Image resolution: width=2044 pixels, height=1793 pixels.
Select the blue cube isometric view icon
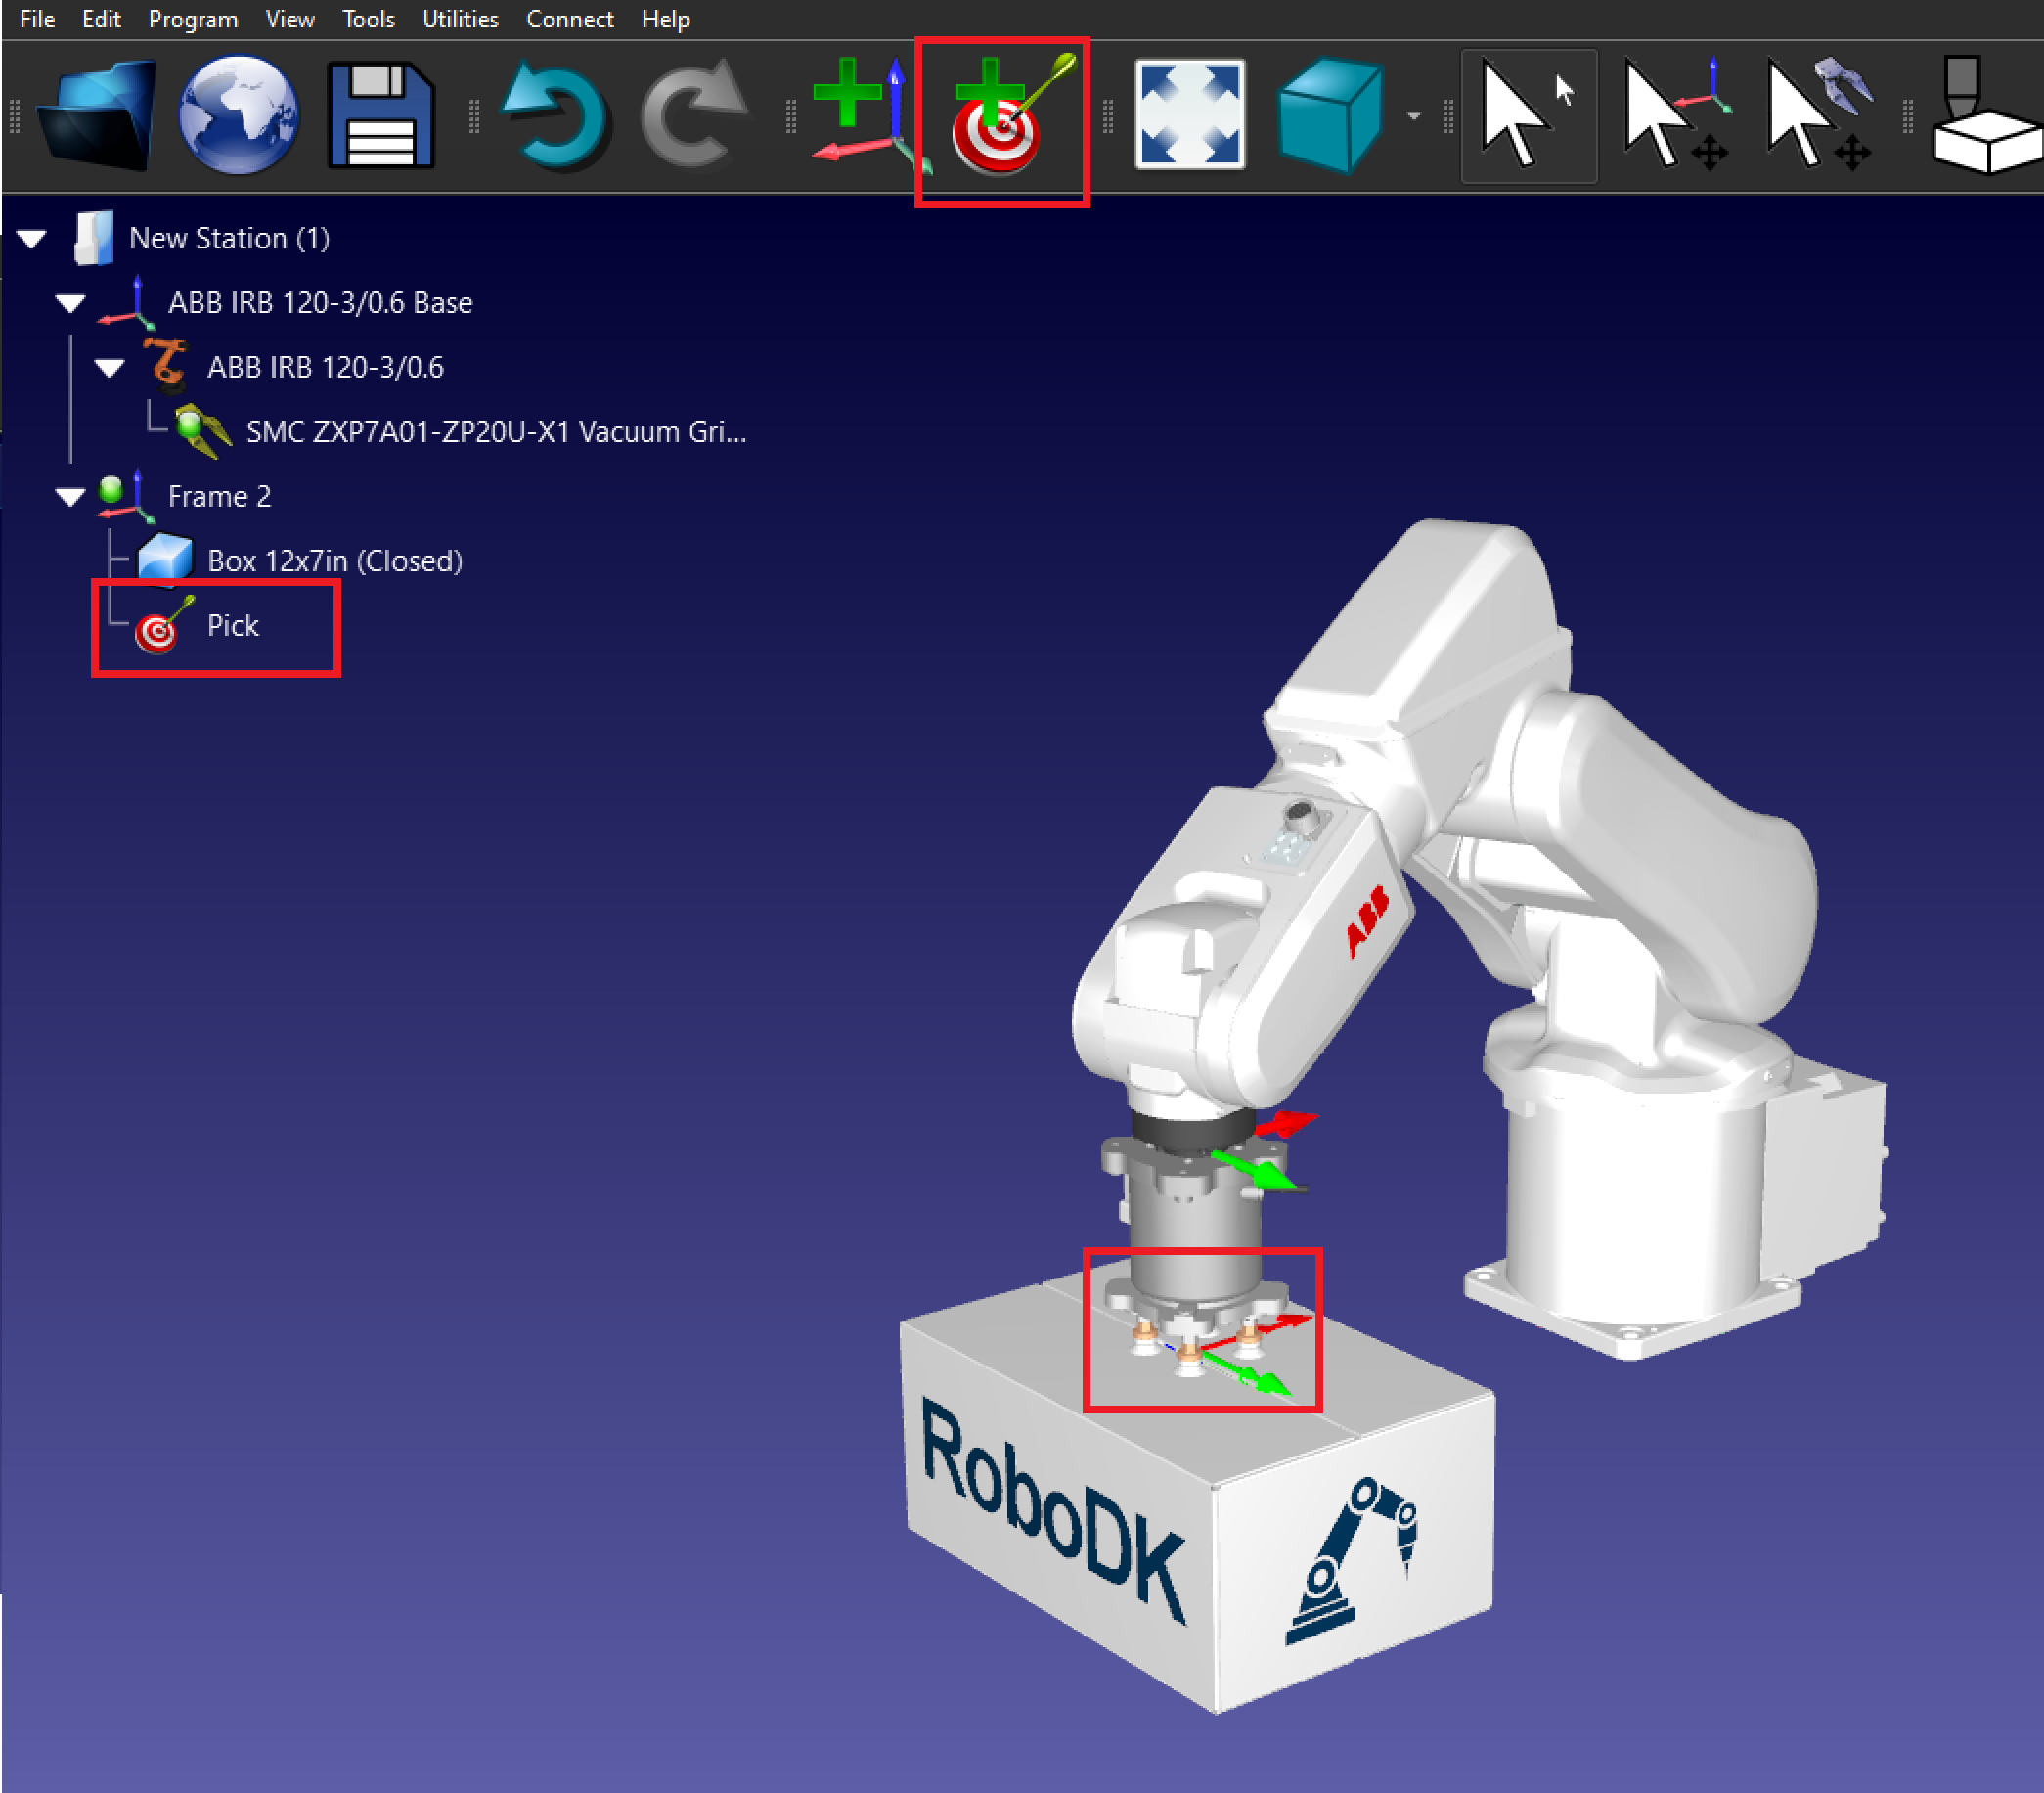[1330, 115]
